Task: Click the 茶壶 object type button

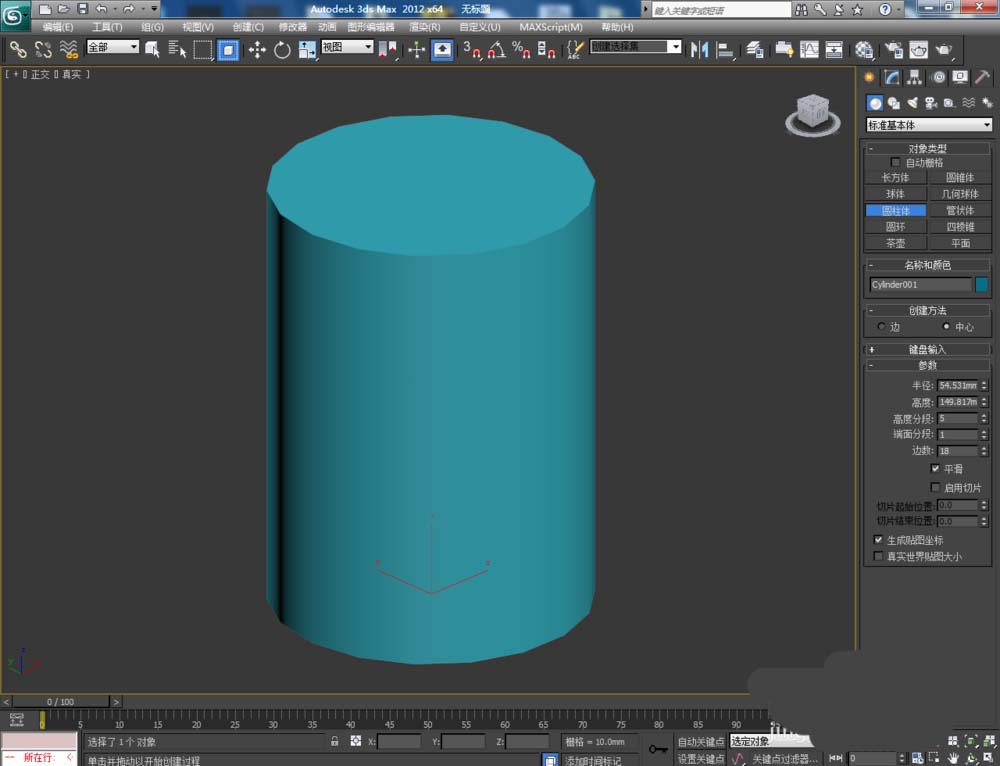Action: point(895,243)
